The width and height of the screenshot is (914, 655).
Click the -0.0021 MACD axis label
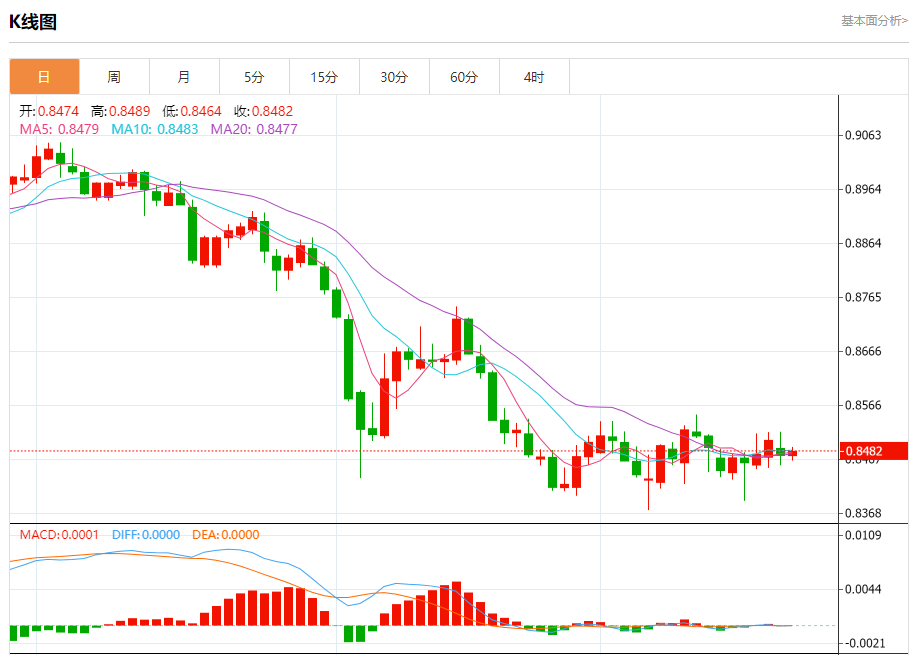(863, 643)
